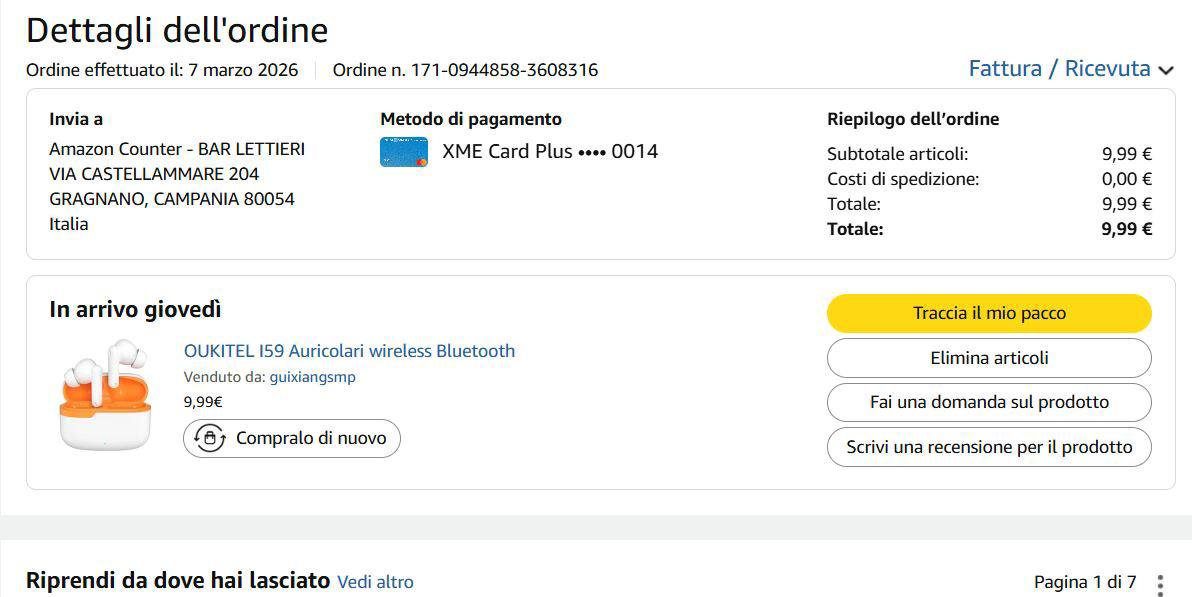Click the chevron beside Fattura / Ricevuta
This screenshot has width=1192, height=597.
pyautogui.click(x=1165, y=70)
